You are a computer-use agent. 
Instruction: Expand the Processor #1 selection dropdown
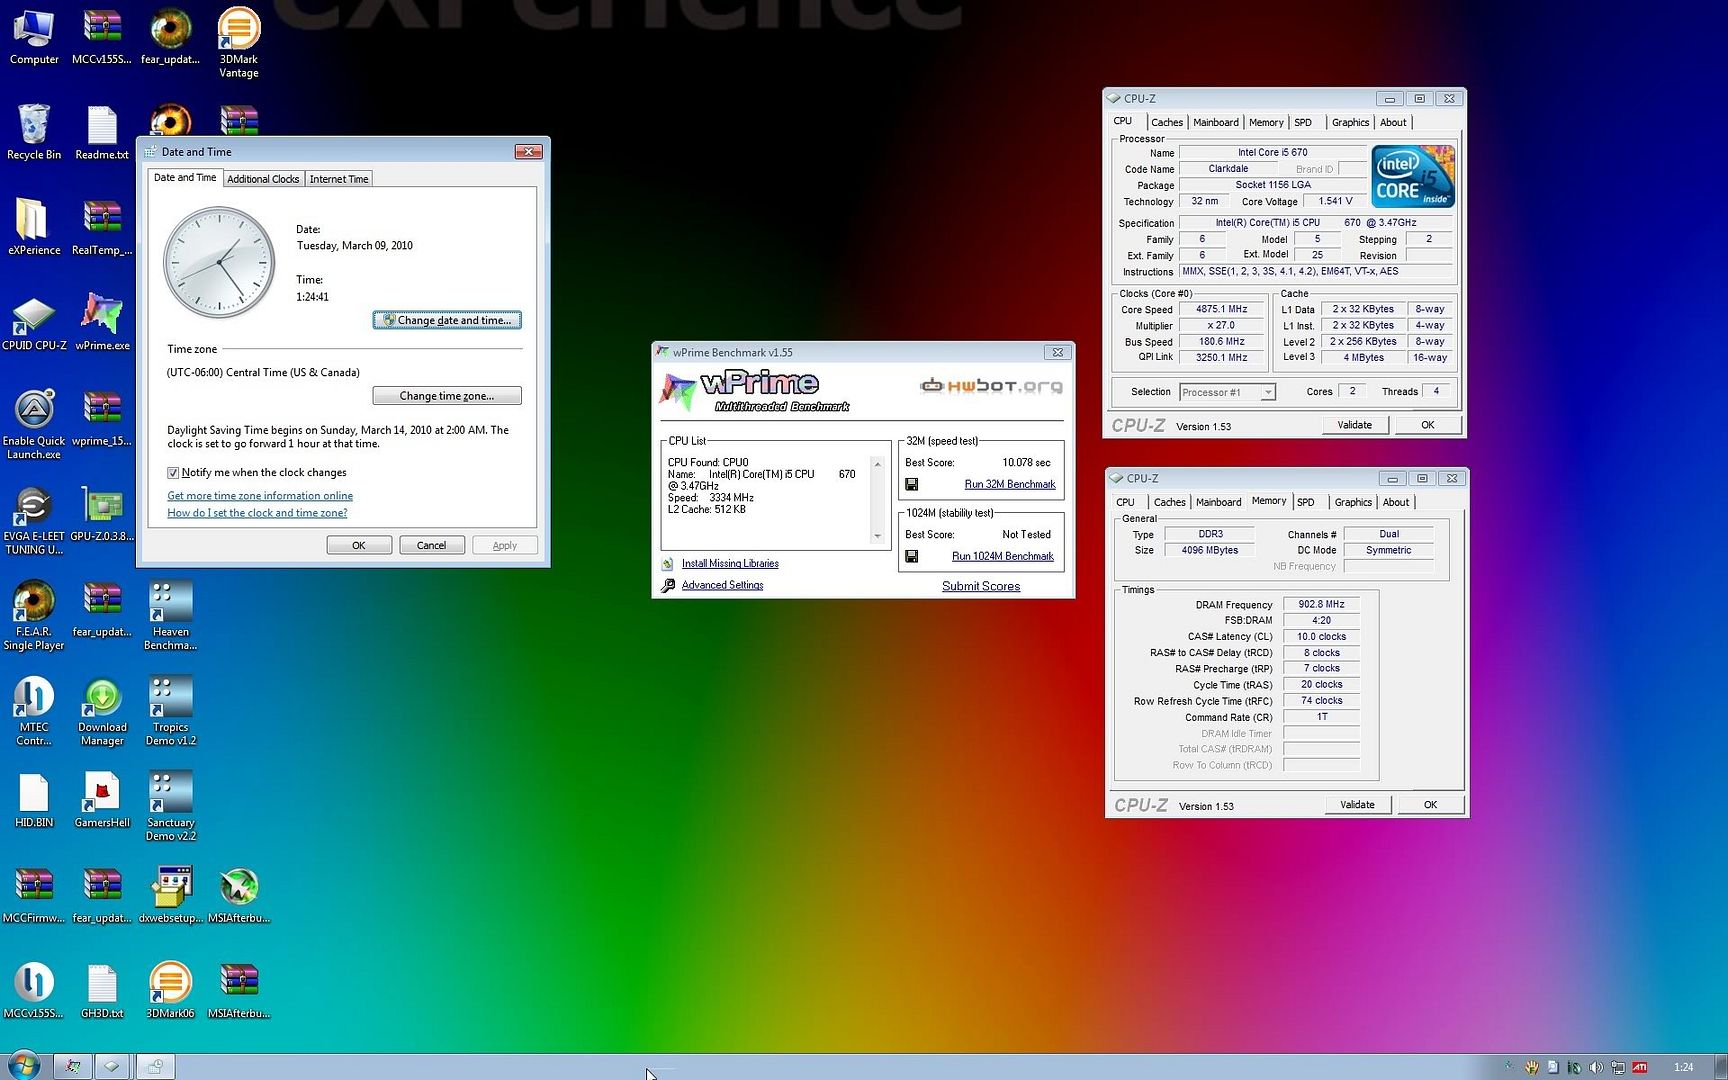pyautogui.click(x=1267, y=392)
